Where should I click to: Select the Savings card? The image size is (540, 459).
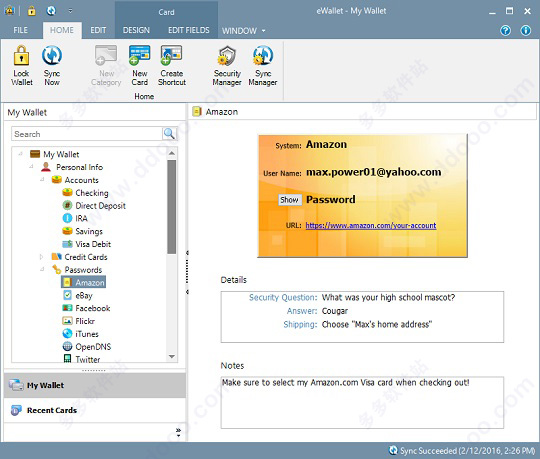pyautogui.click(x=83, y=231)
